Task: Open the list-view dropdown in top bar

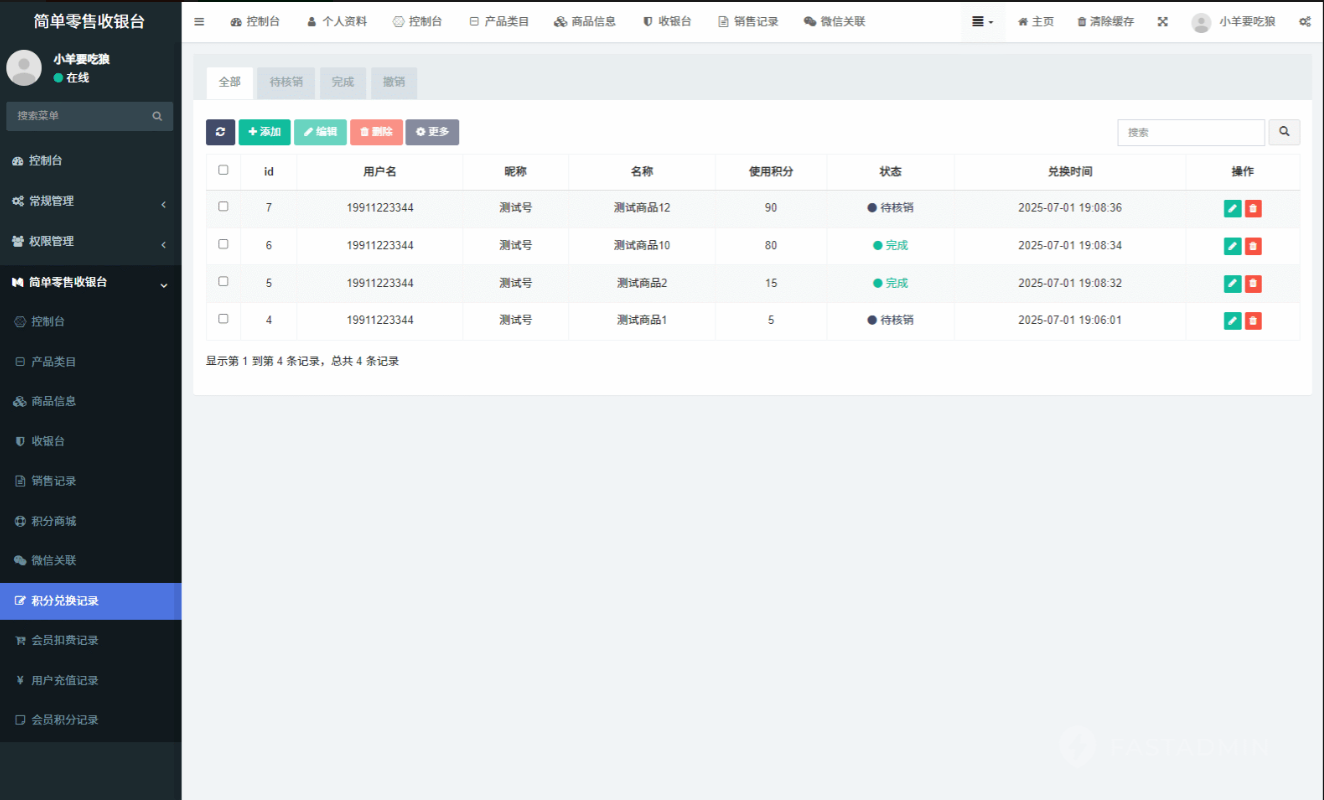Action: click(982, 21)
